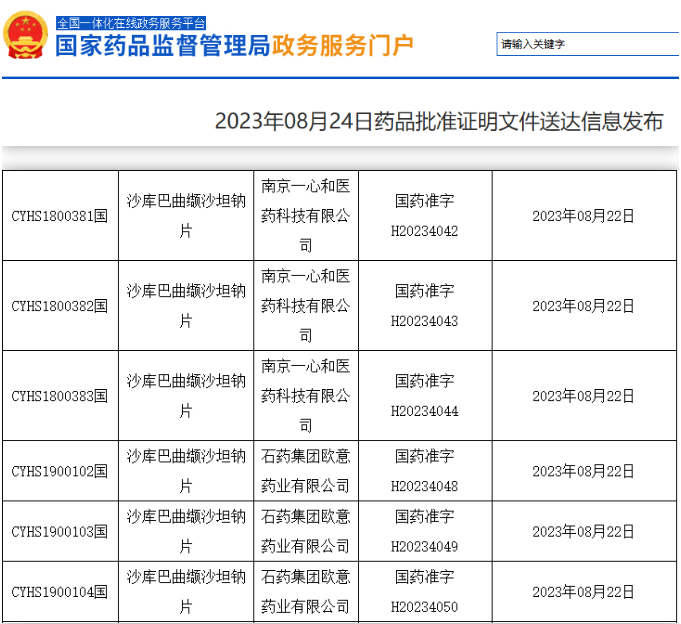681x624 pixels.
Task: Click the orange 政务服务门户 heading
Action: tap(342, 46)
